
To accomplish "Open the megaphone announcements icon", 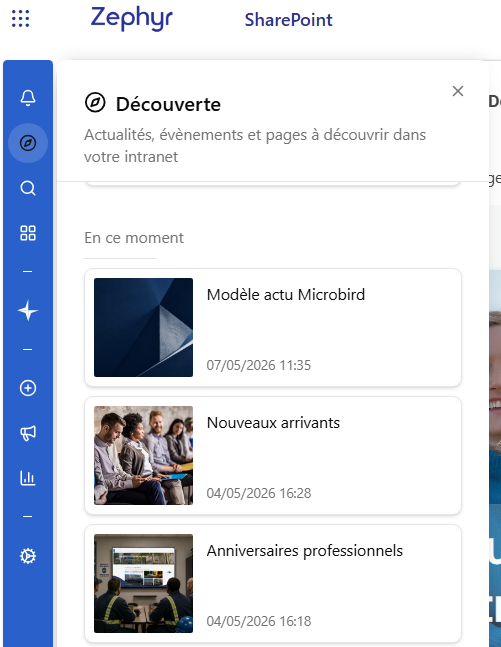I will click(28, 433).
